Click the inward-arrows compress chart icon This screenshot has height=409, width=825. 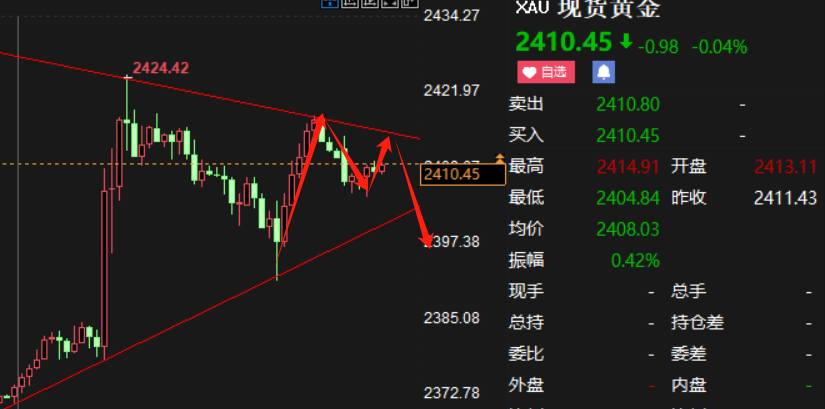[390, 4]
